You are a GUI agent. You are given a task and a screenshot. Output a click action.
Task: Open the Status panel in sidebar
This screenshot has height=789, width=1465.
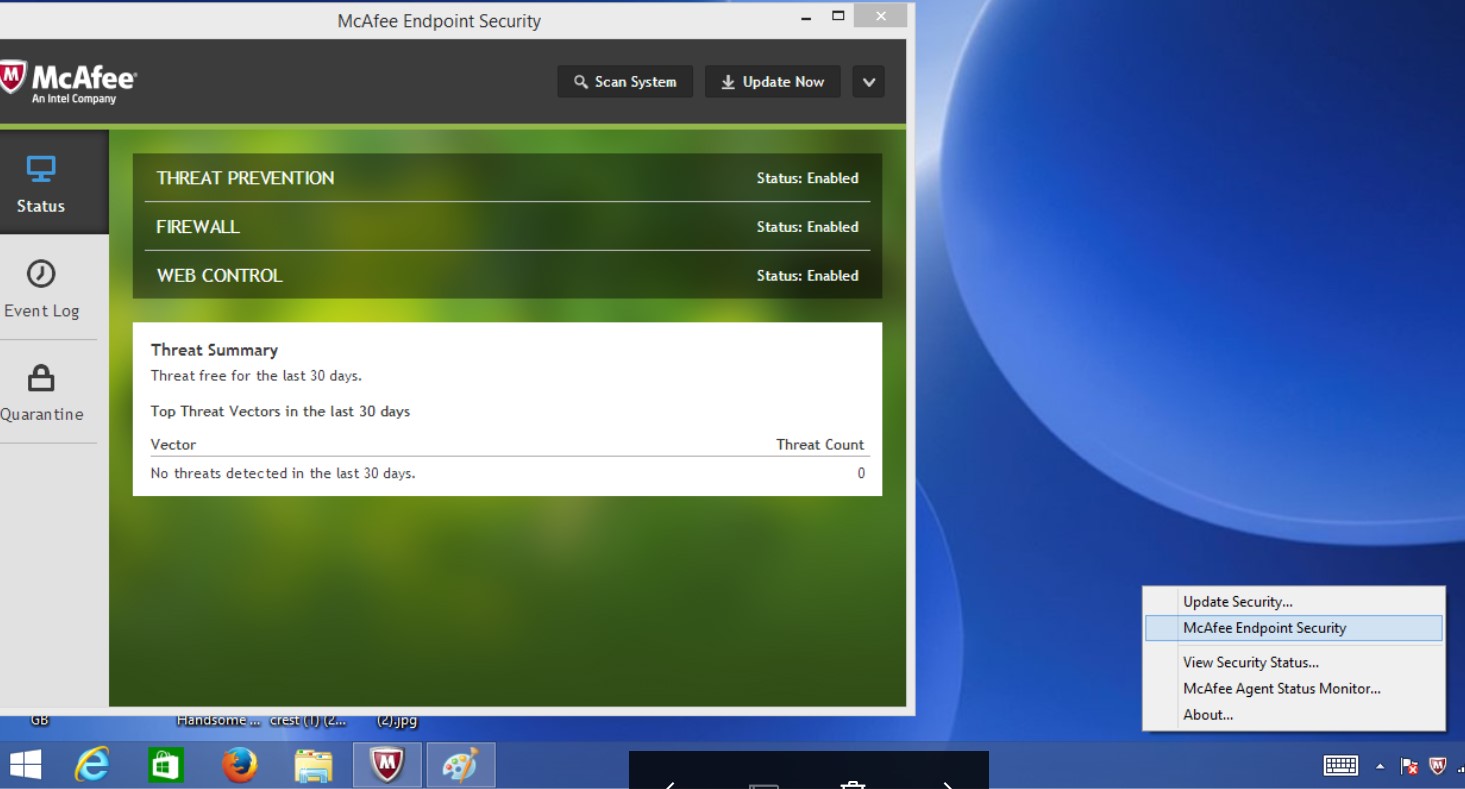tap(41, 184)
